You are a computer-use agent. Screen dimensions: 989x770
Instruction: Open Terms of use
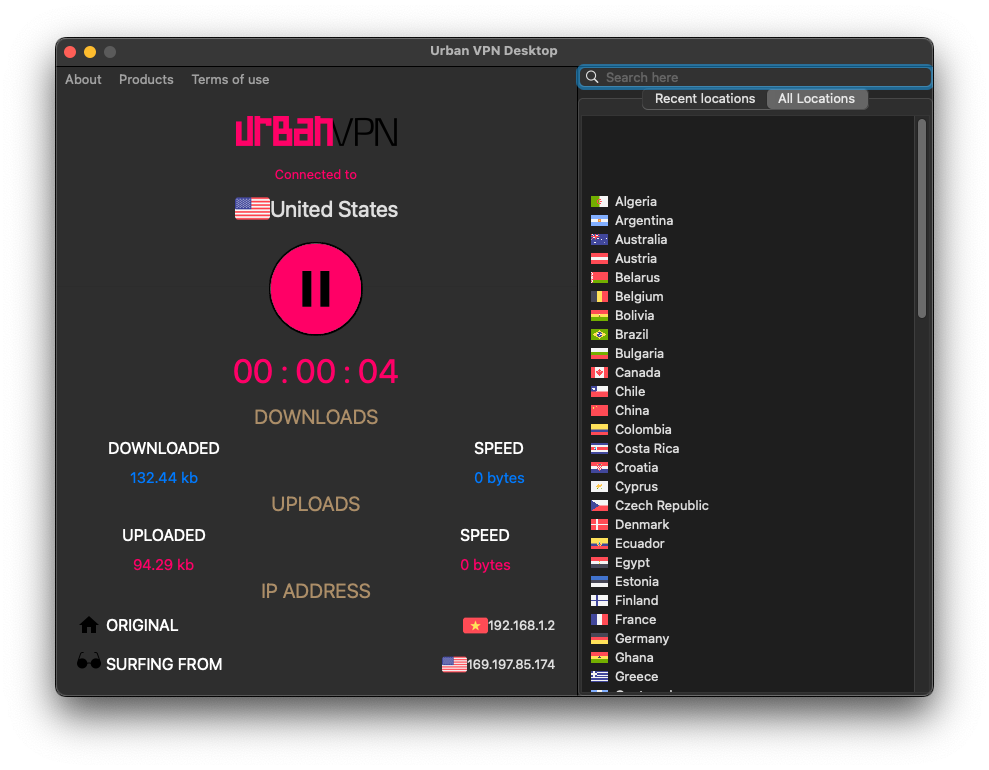point(230,79)
